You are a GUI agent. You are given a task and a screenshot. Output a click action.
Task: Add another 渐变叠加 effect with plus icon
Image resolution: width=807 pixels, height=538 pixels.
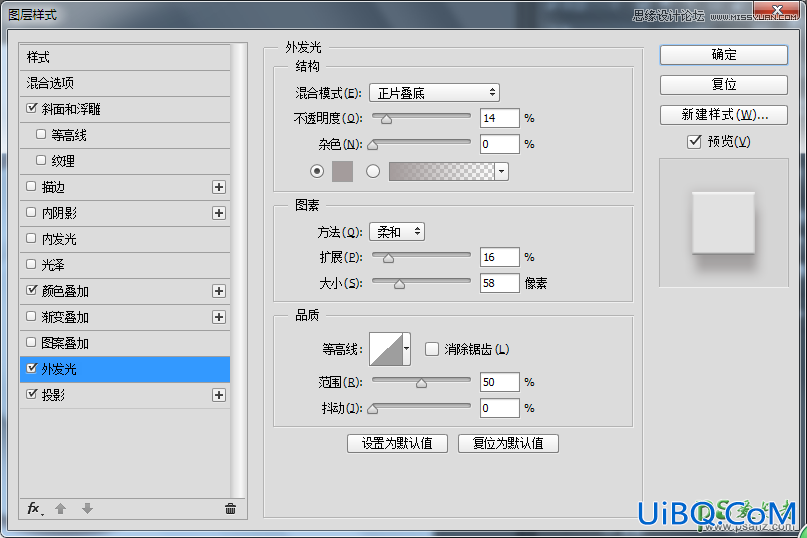pyautogui.click(x=219, y=317)
